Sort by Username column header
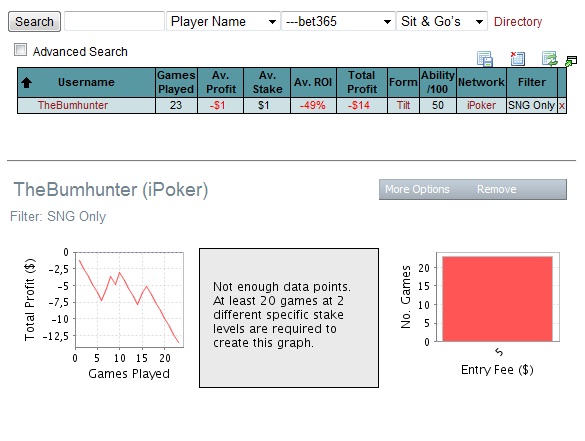 pos(86,82)
